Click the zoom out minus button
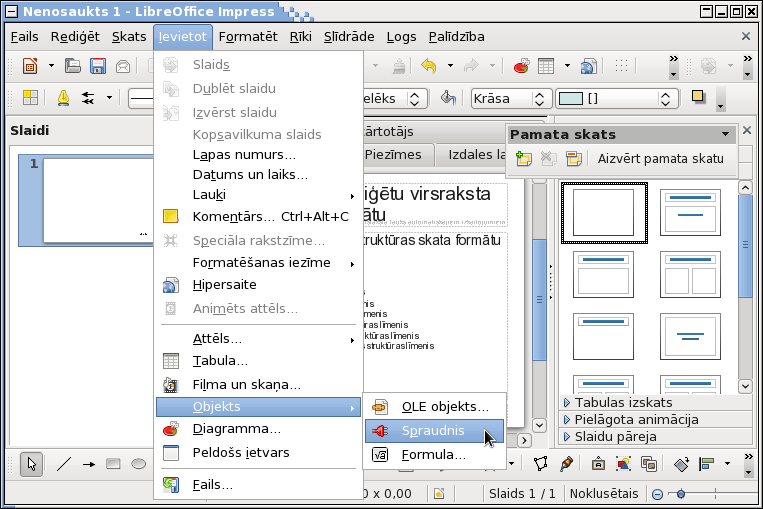Viewport: 763px width, 509px height. 657,494
